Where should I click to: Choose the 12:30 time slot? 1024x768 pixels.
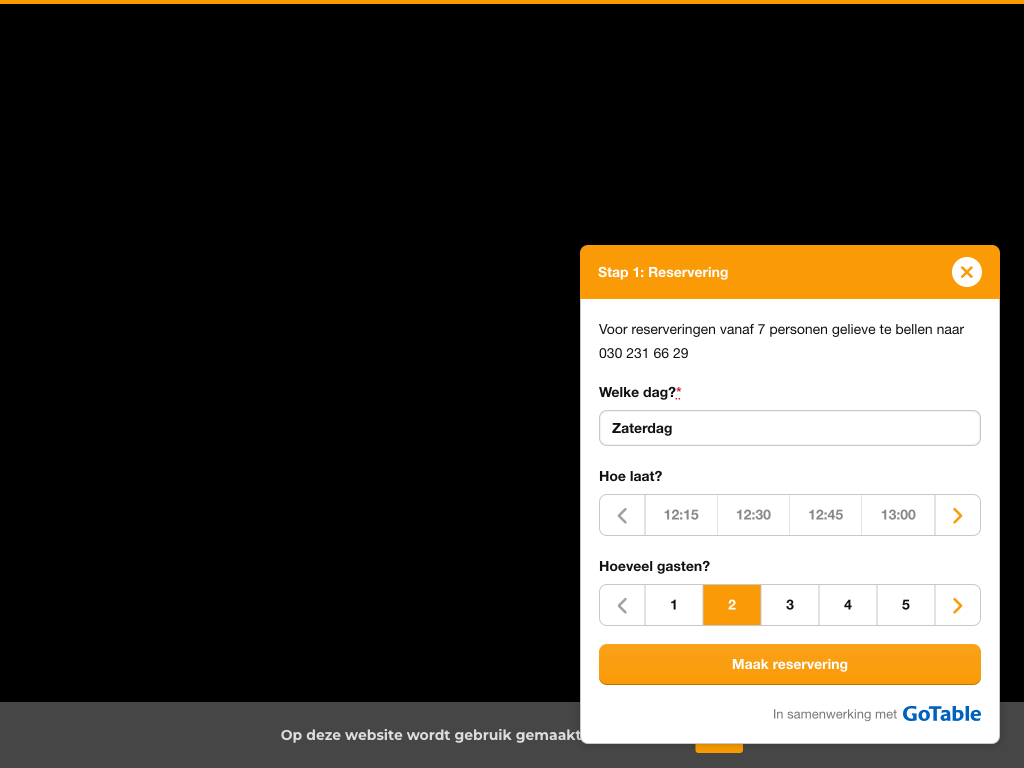coord(753,515)
